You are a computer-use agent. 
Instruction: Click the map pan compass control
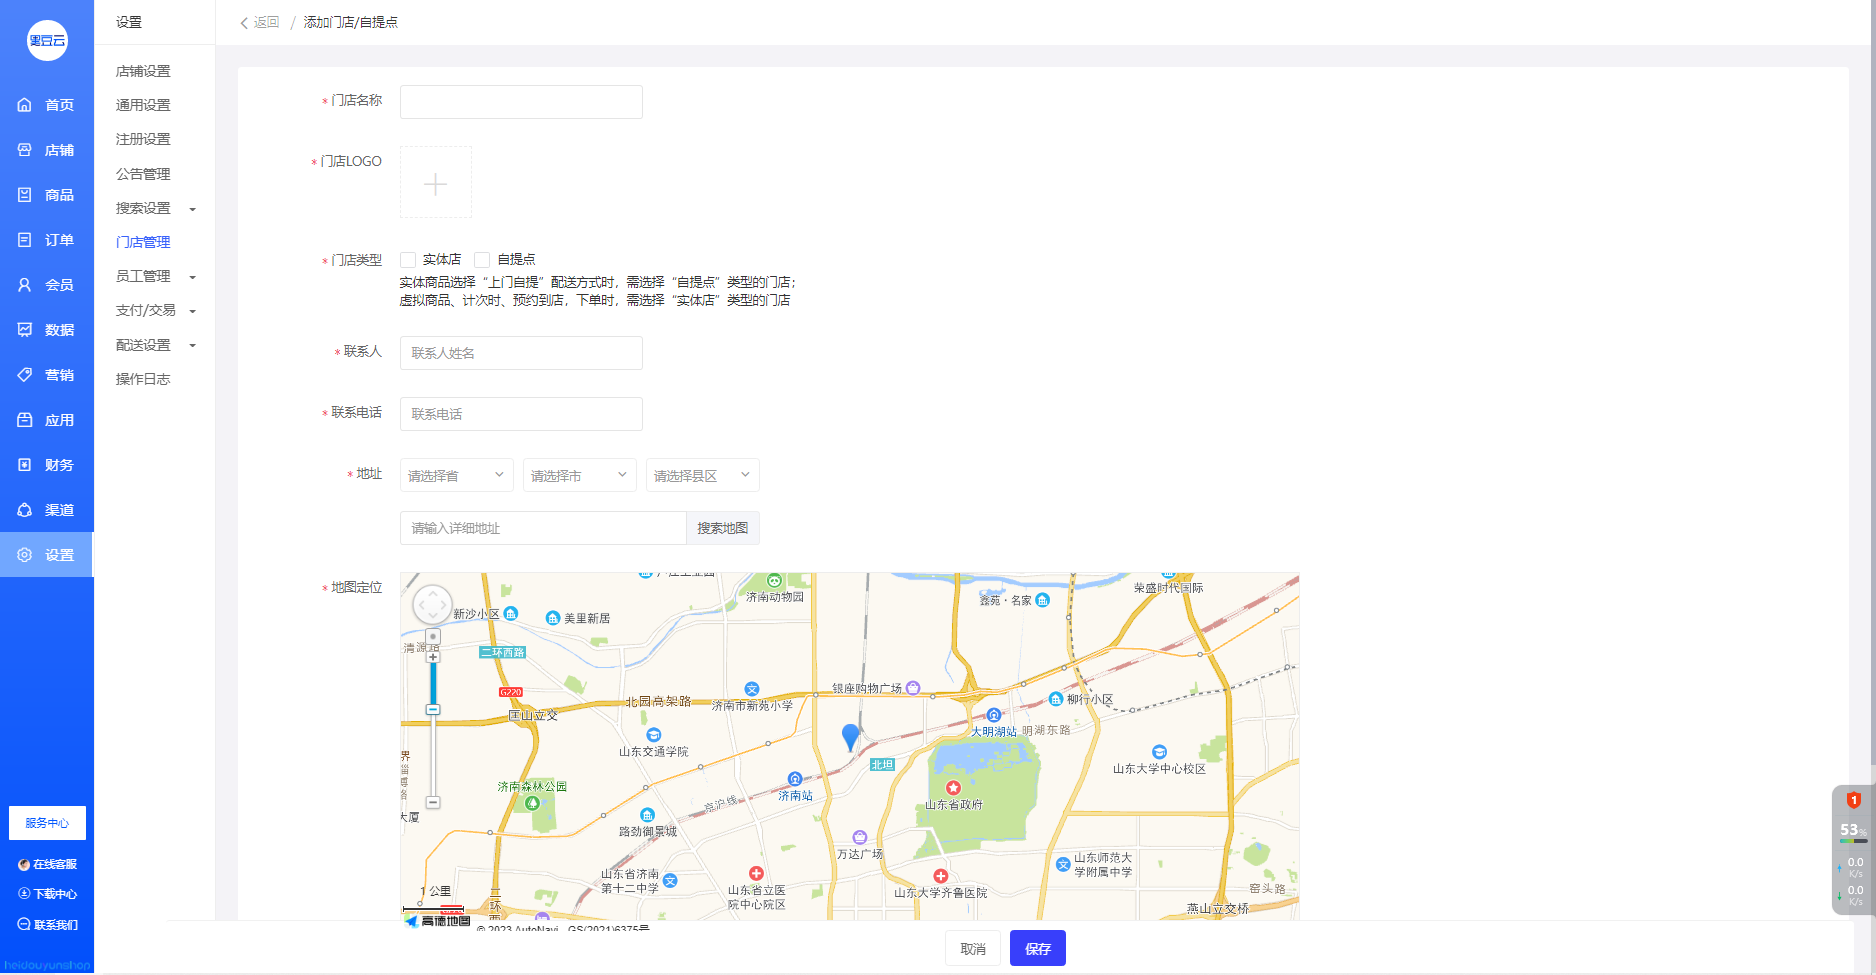[433, 605]
